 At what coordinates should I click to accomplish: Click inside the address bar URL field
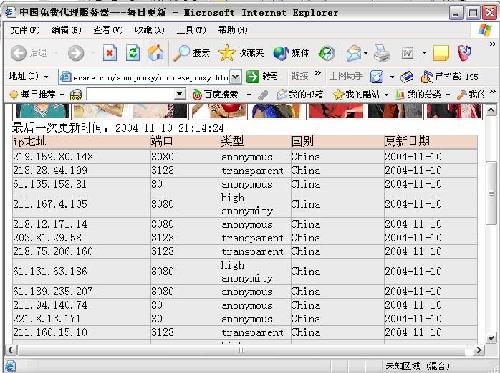150,77
